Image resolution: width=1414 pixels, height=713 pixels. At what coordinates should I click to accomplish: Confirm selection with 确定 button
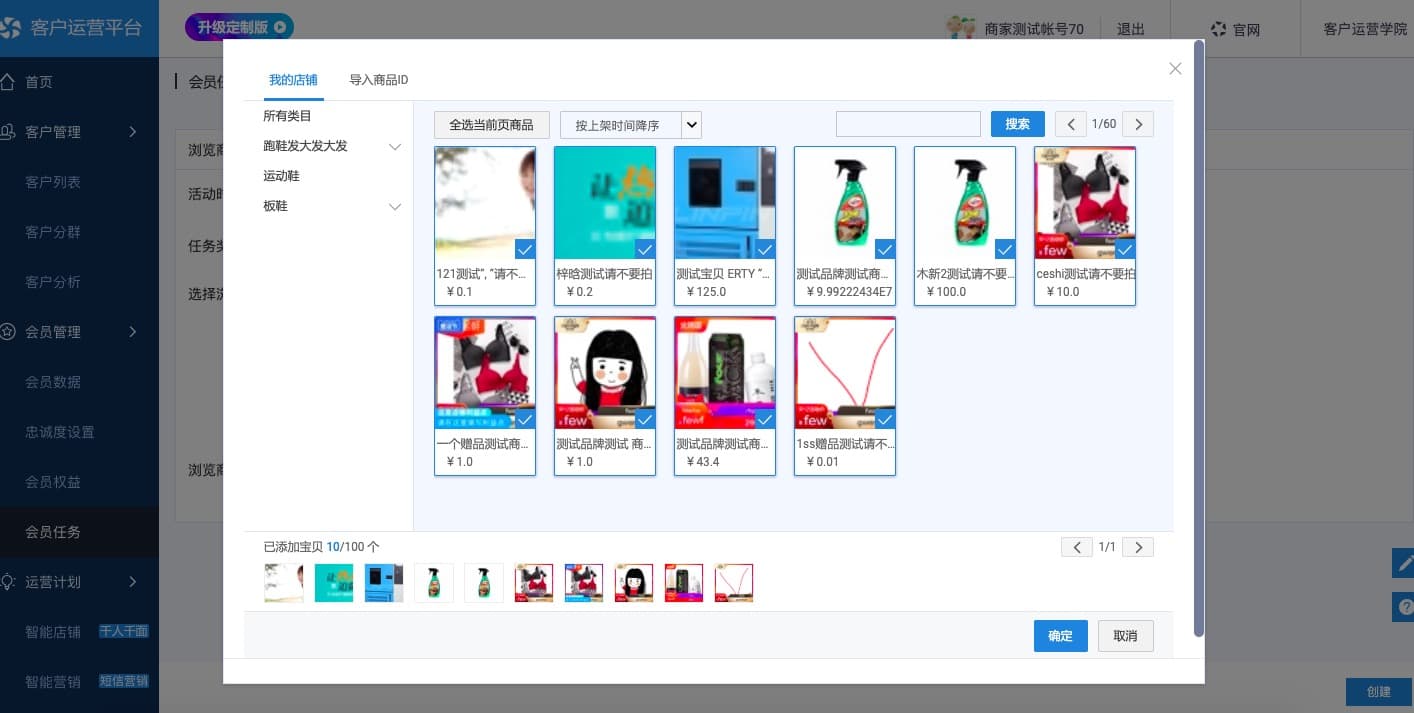1061,636
